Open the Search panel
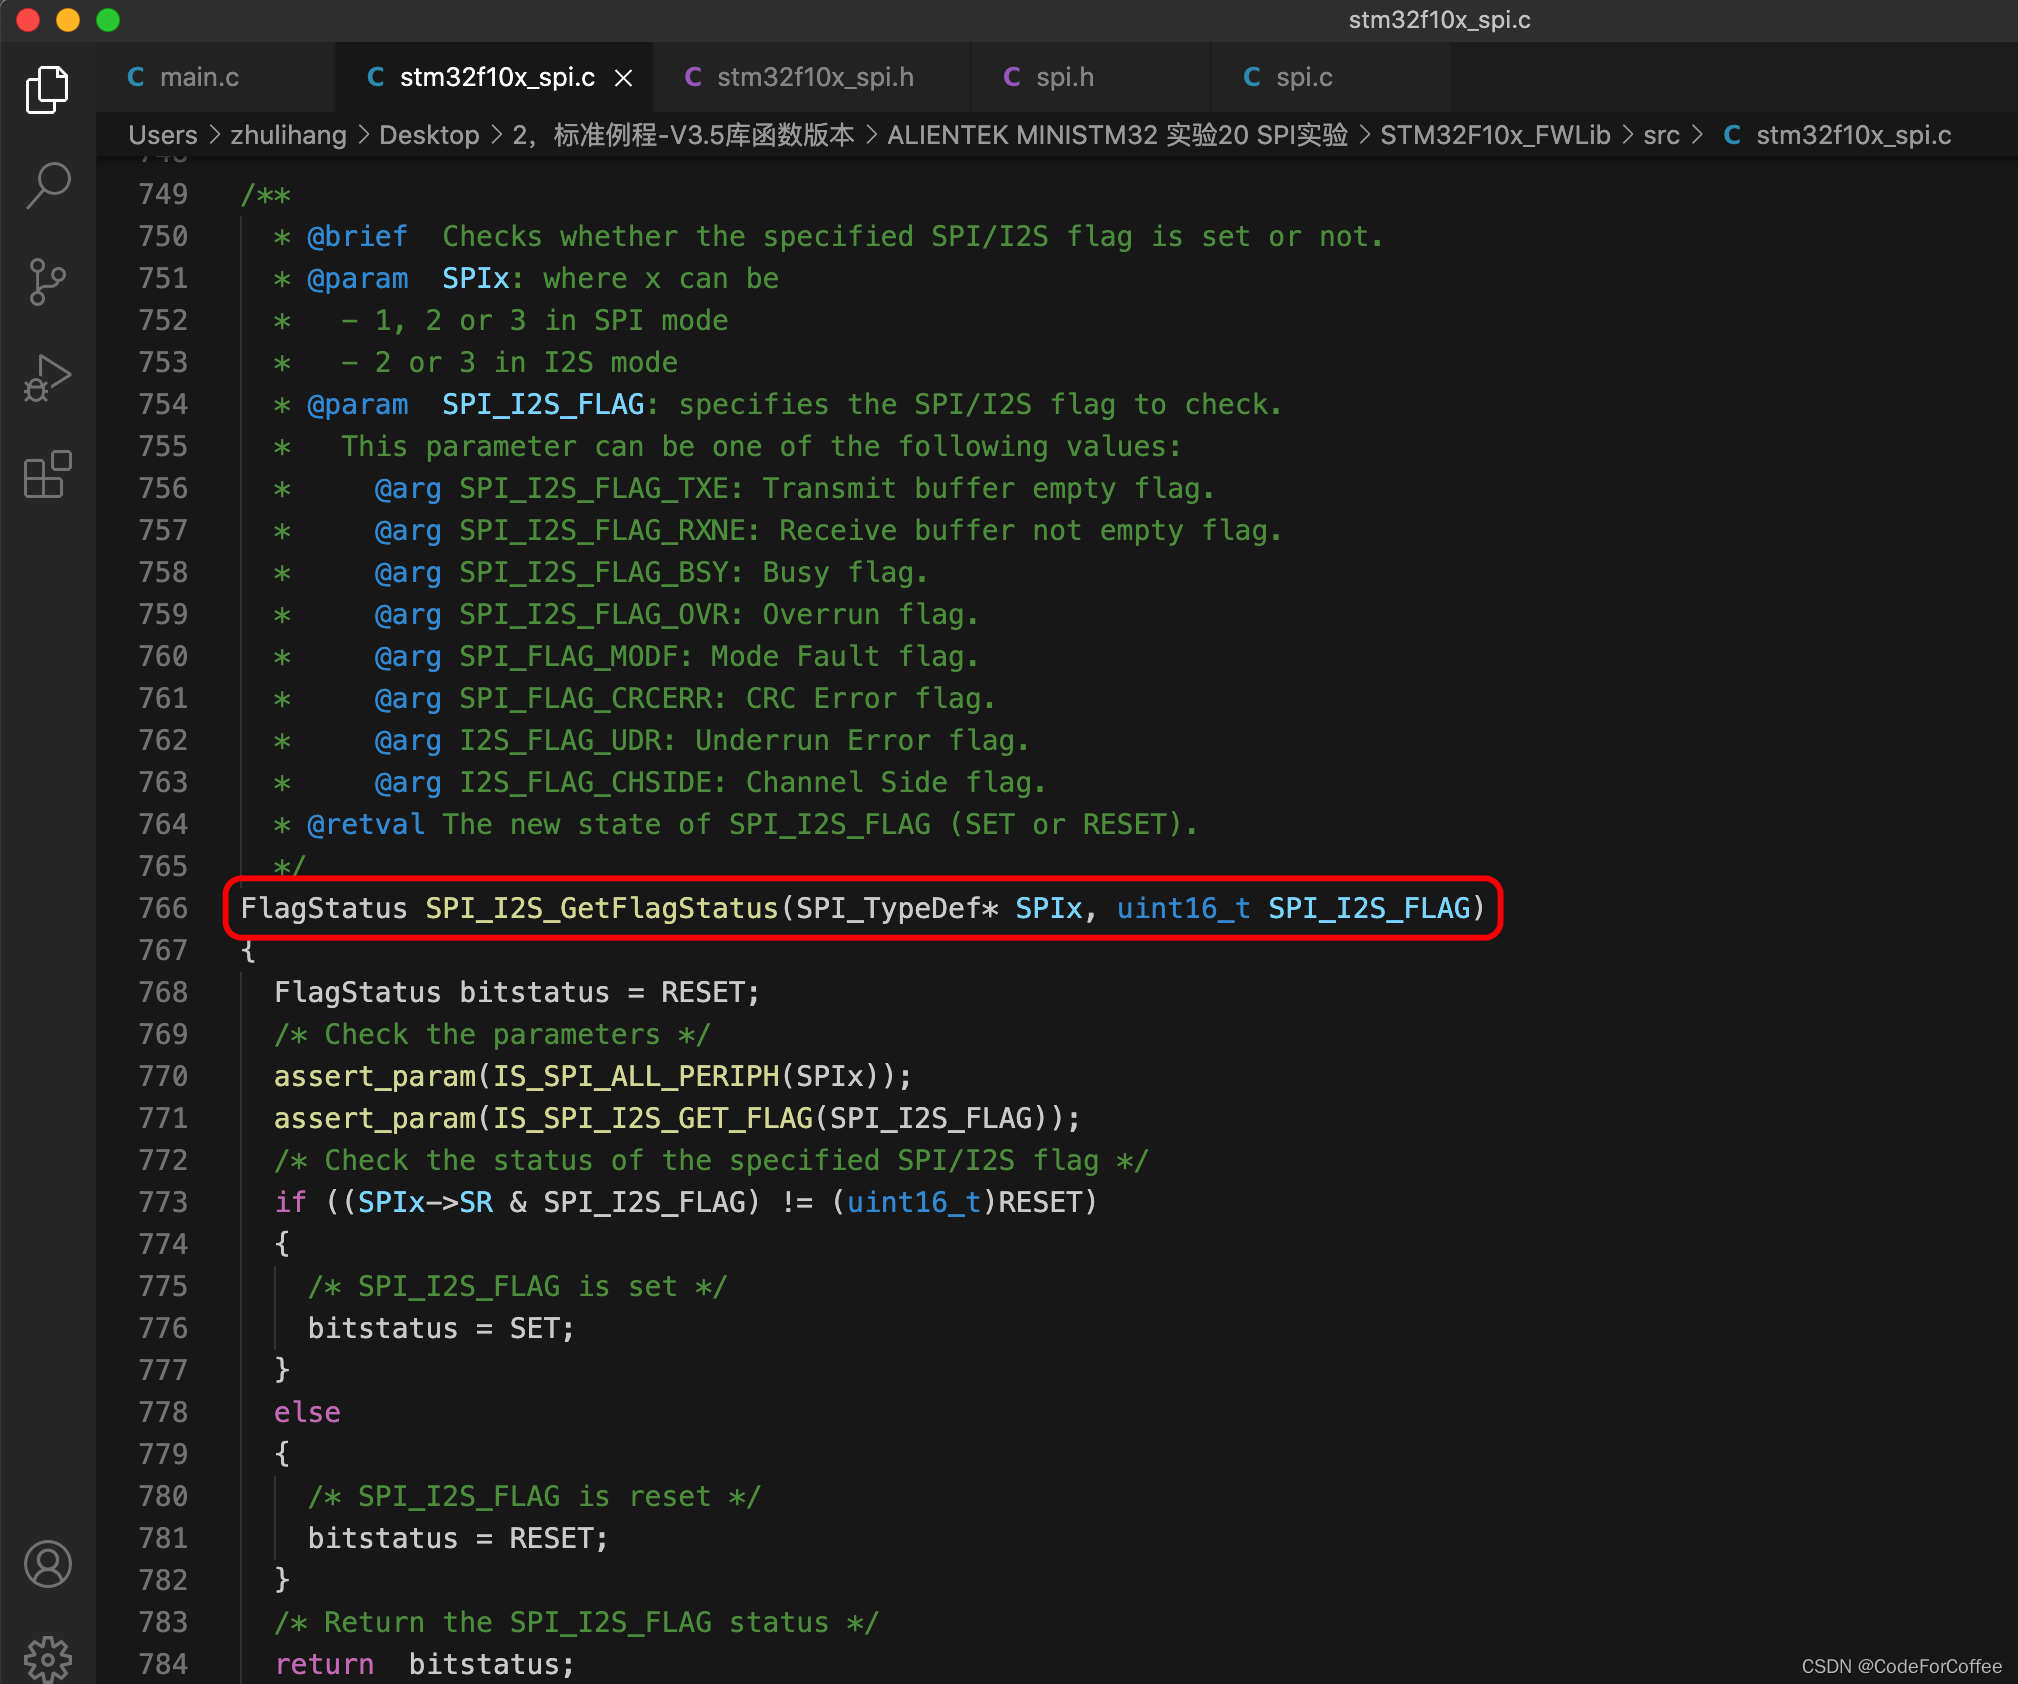Image resolution: width=2018 pixels, height=1684 pixels. point(47,185)
